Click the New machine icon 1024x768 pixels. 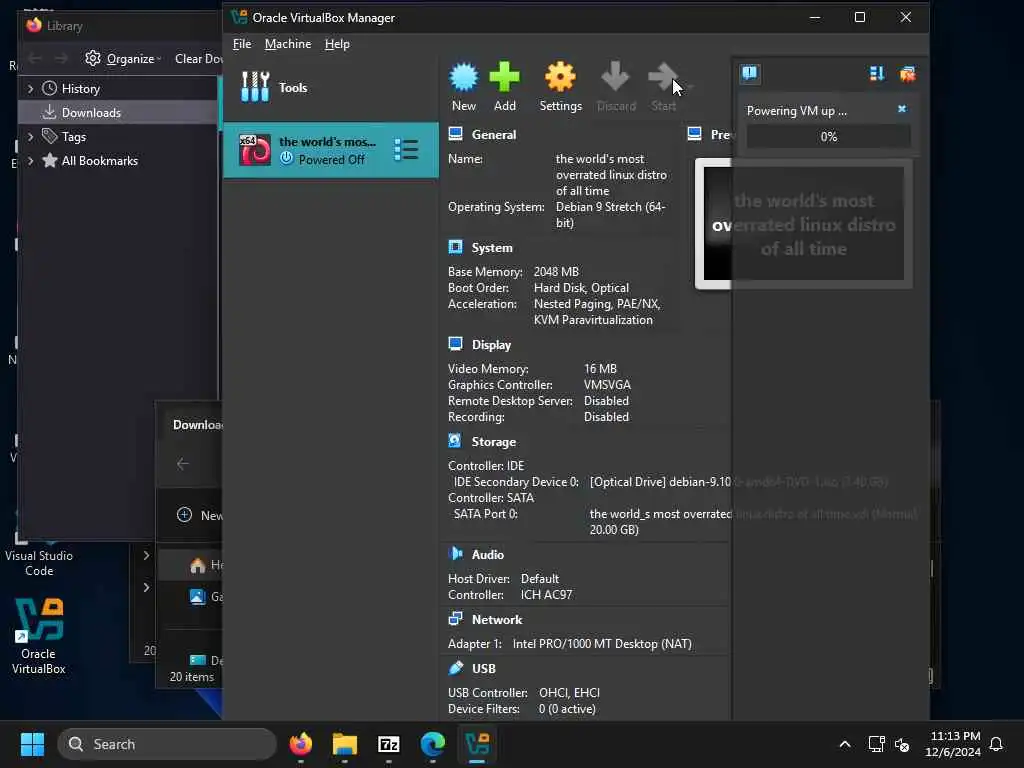tap(464, 78)
